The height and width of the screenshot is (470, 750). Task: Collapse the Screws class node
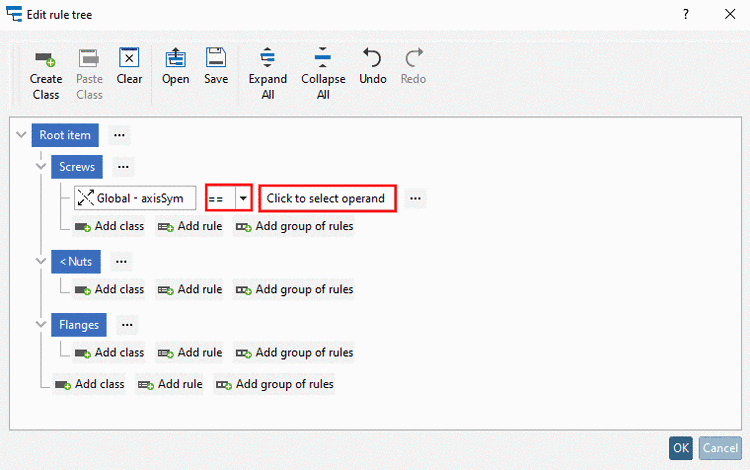[x=41, y=166]
